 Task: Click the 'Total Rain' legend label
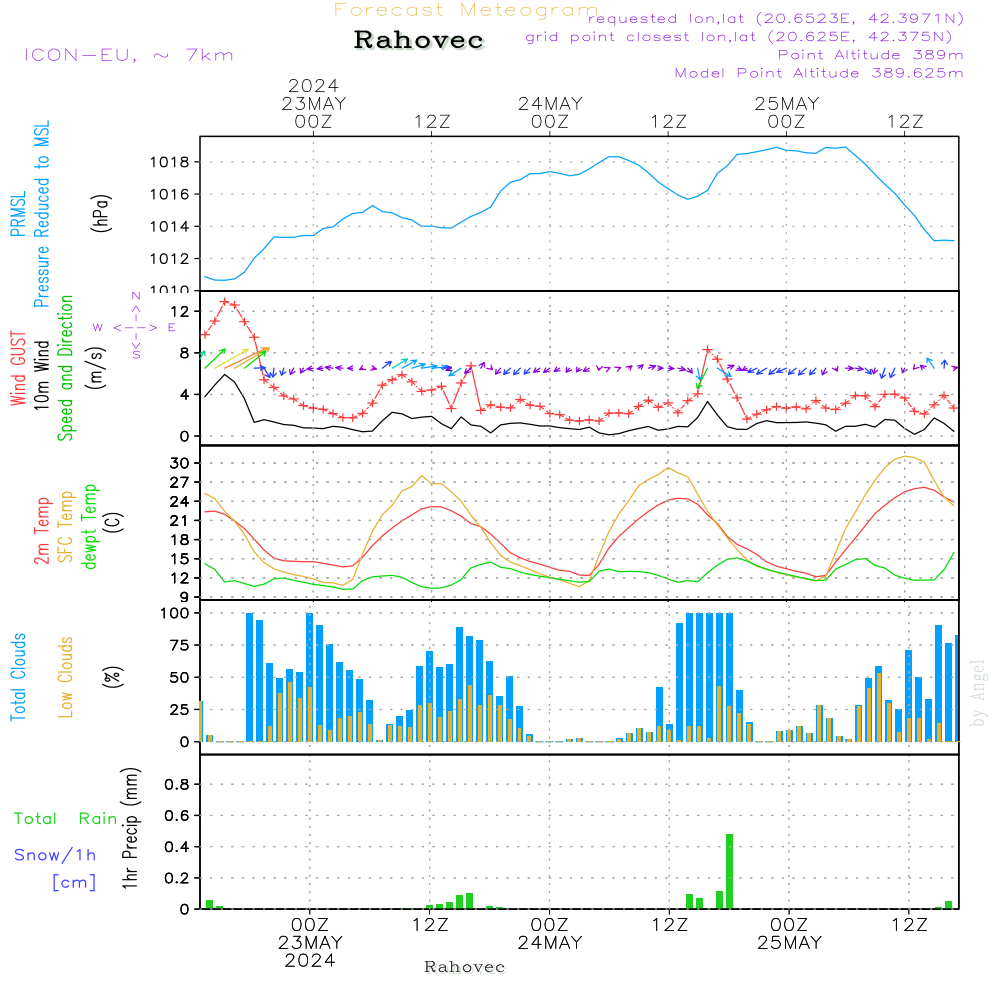pyautogui.click(x=66, y=818)
